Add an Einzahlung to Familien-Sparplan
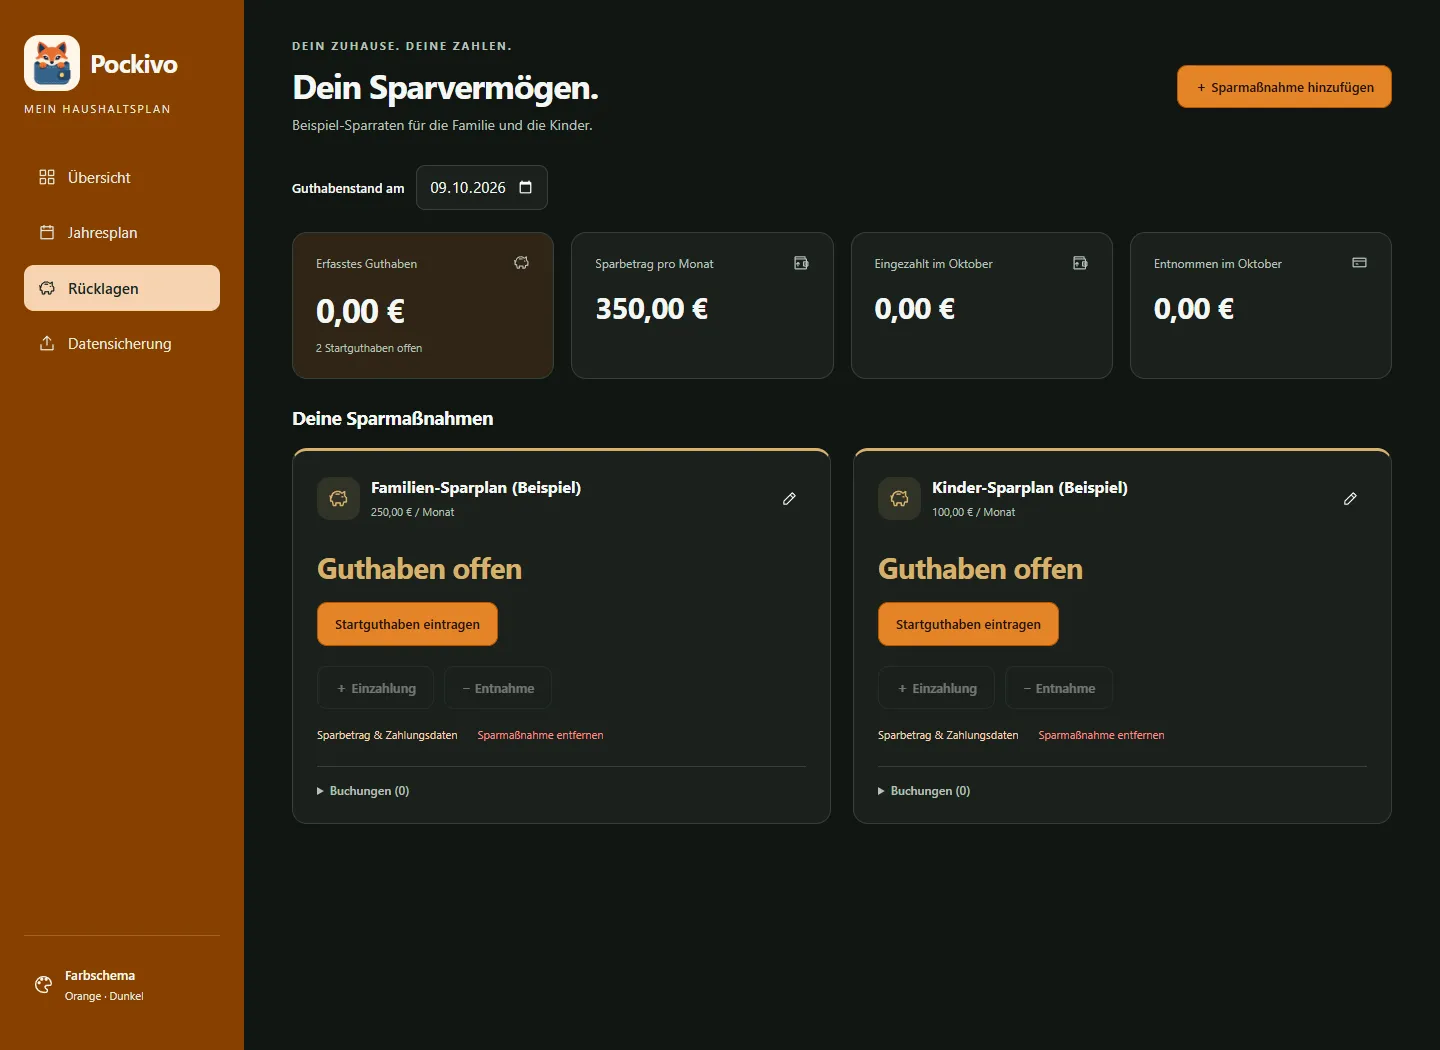1440x1050 pixels. 375,688
